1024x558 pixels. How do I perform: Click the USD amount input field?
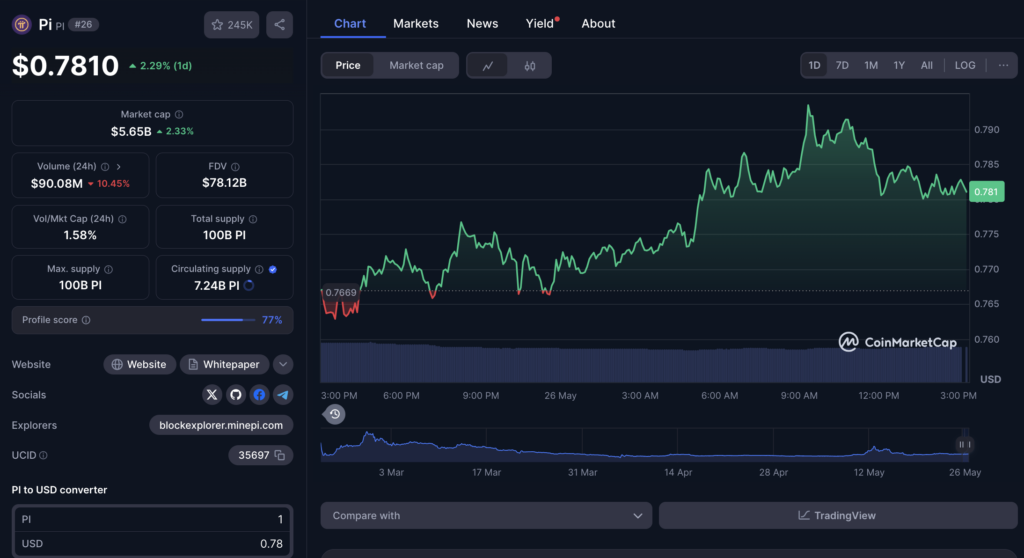pyautogui.click(x=152, y=544)
